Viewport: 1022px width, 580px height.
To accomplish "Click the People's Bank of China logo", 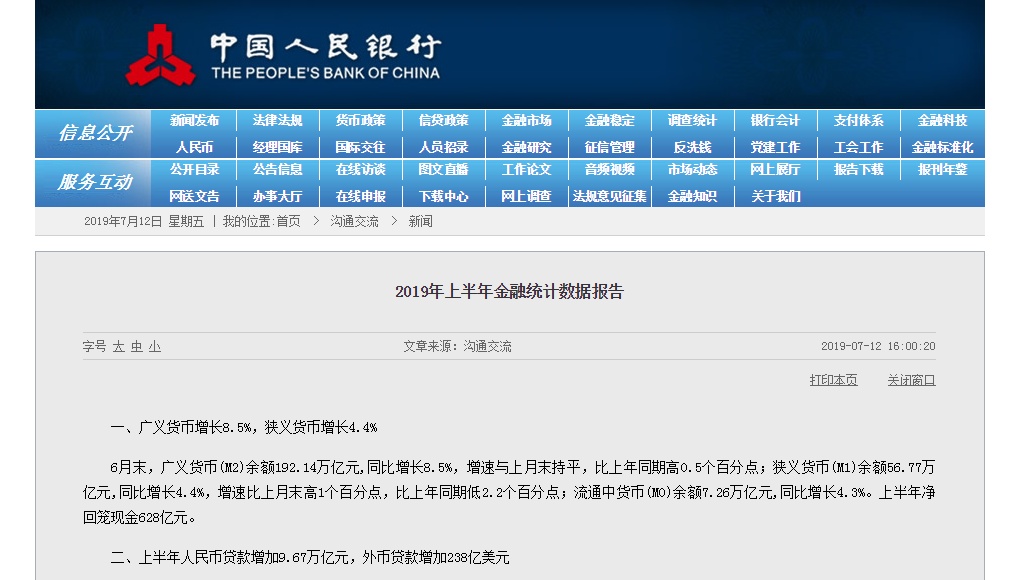I will coord(284,55).
